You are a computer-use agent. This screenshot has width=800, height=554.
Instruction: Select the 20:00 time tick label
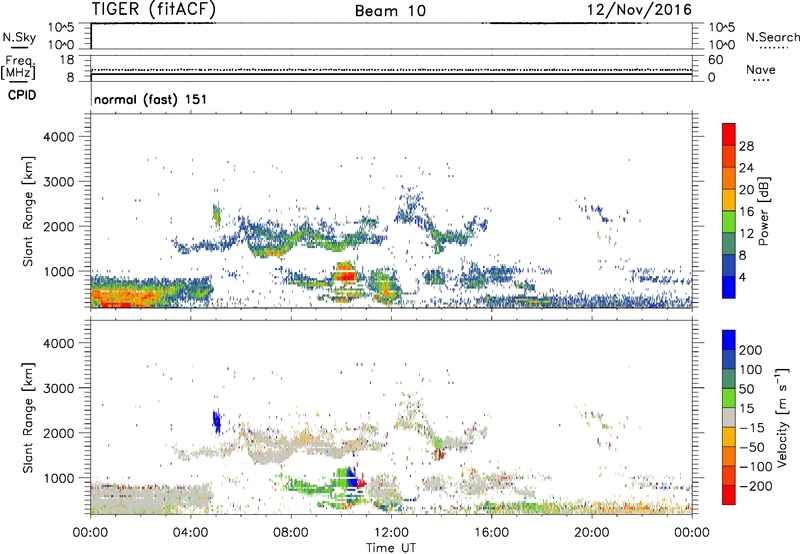[x=592, y=533]
